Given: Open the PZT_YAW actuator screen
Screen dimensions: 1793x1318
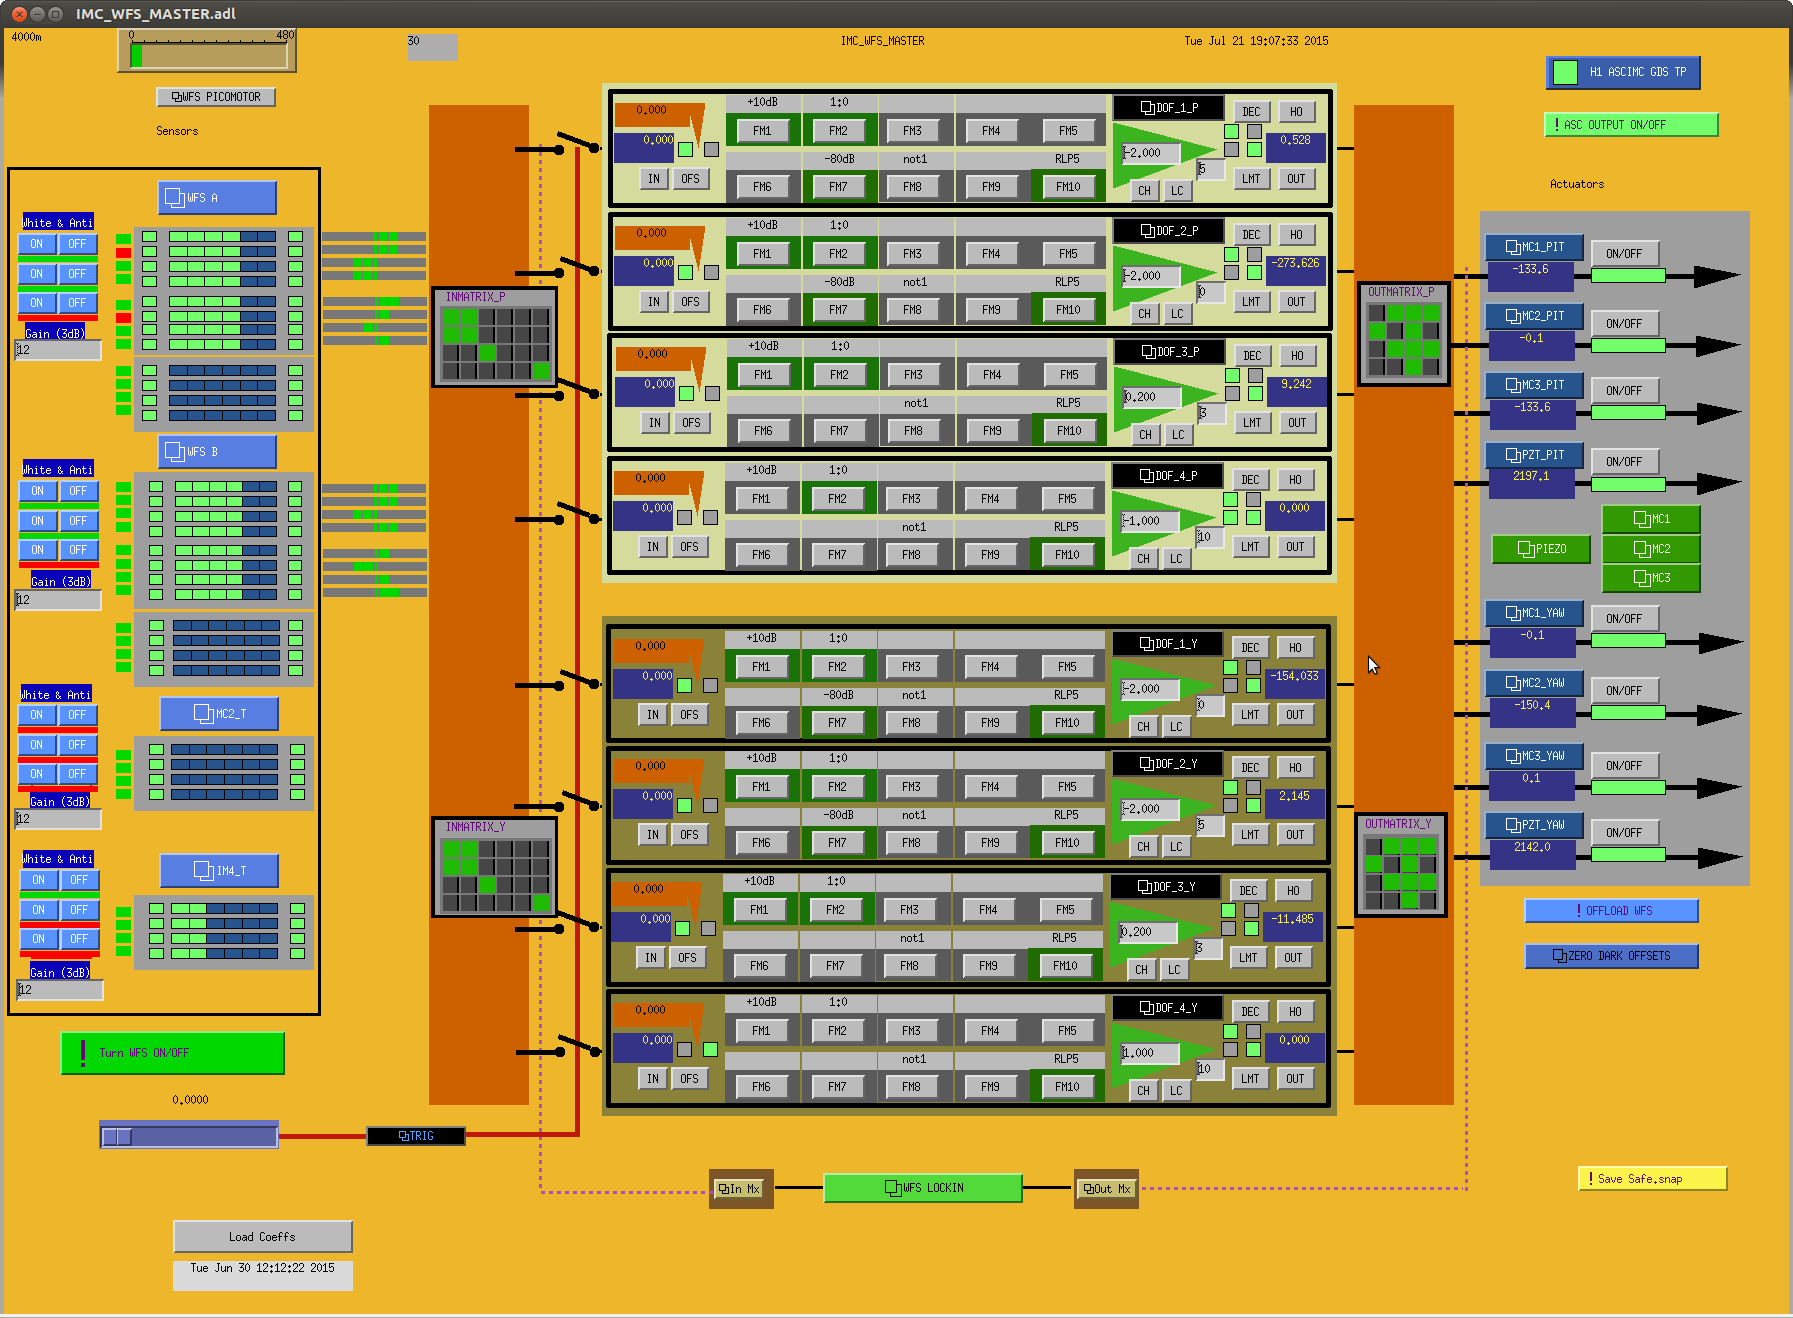Looking at the screenshot, I should click(x=1535, y=825).
